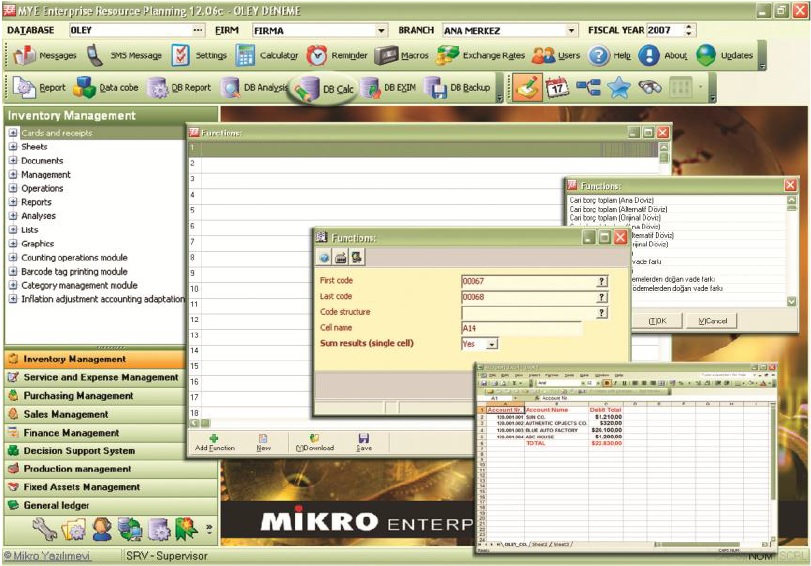Open the Users icon

(x=556, y=55)
